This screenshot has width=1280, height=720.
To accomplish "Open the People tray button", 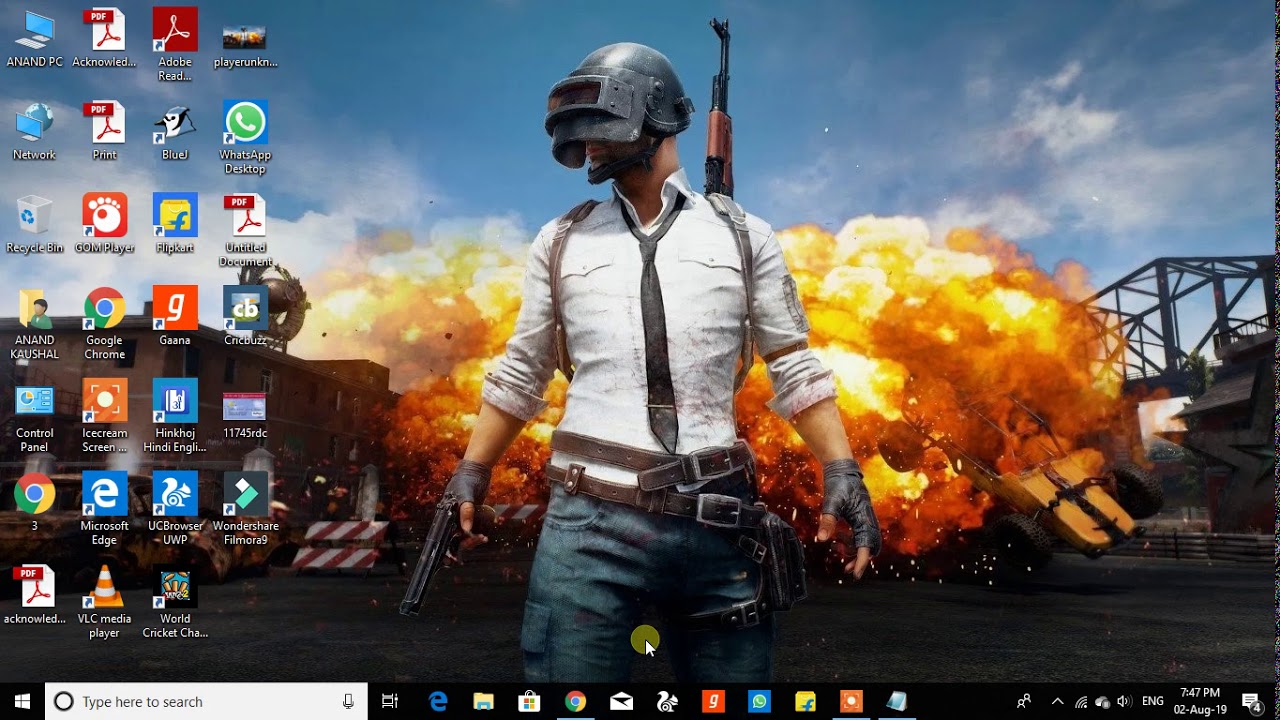I will pyautogui.click(x=1024, y=702).
